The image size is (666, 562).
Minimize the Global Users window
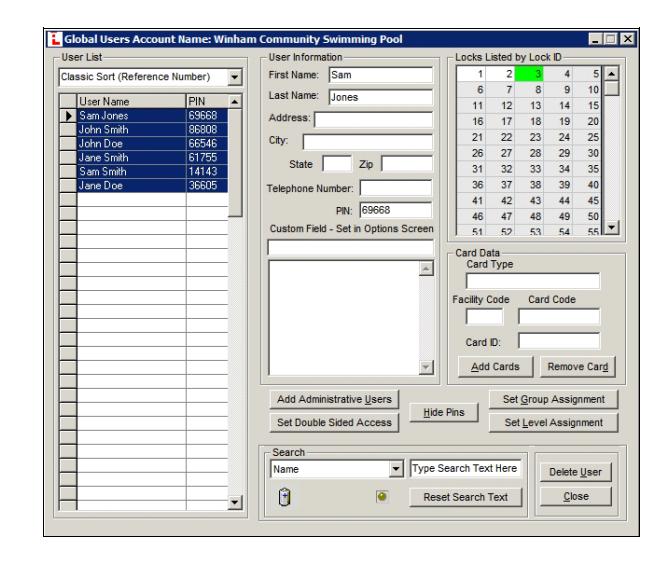[x=595, y=39]
